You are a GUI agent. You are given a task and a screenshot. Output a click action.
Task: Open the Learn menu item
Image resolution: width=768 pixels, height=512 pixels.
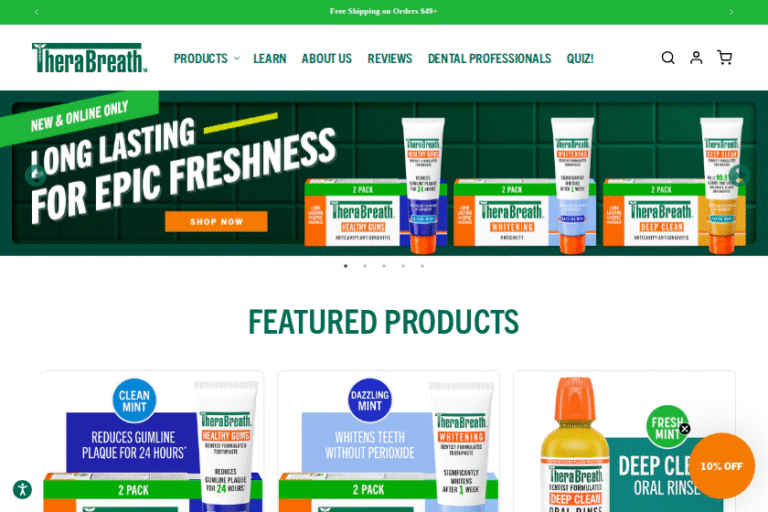[269, 58]
